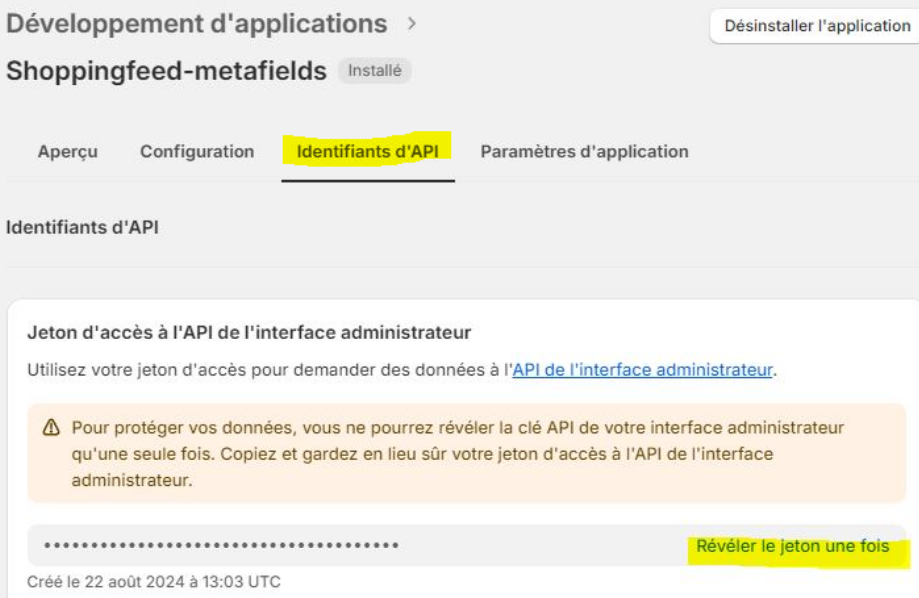Go back to Développement d'applications
919x598 pixels.
(197, 24)
